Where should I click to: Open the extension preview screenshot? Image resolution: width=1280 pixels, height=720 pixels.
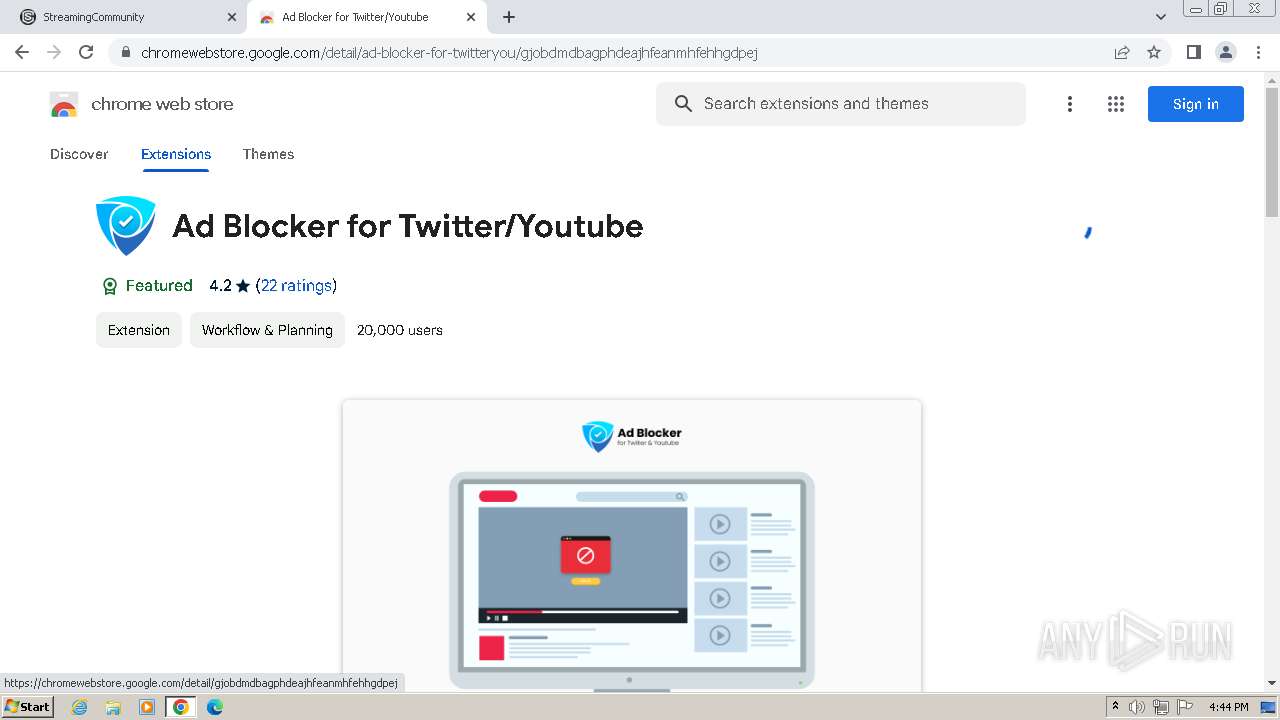632,546
